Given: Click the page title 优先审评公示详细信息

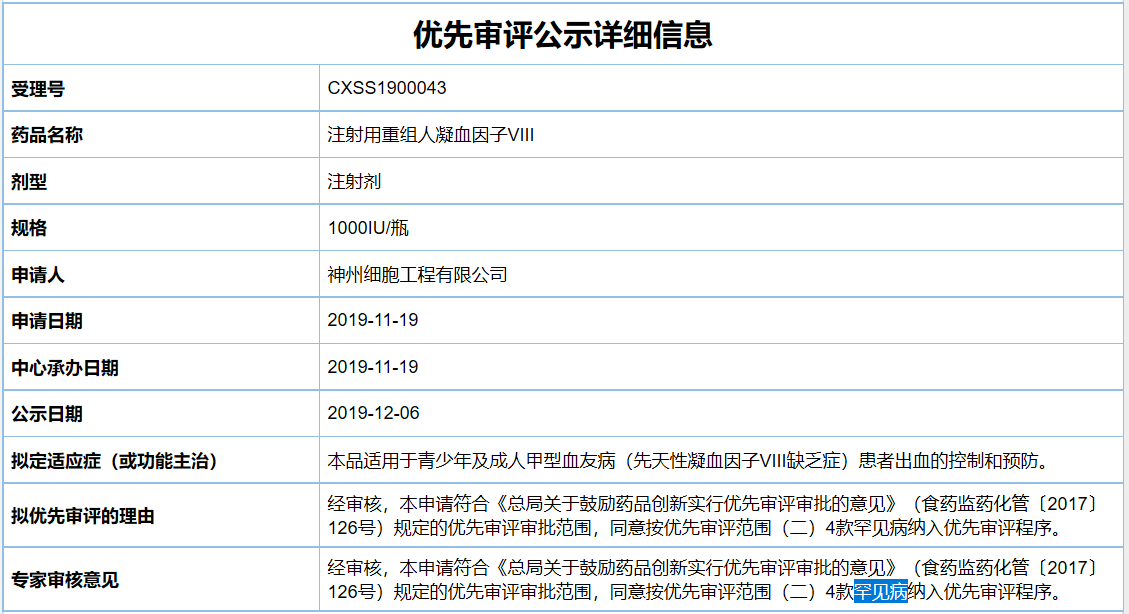Looking at the screenshot, I should pos(563,35).
